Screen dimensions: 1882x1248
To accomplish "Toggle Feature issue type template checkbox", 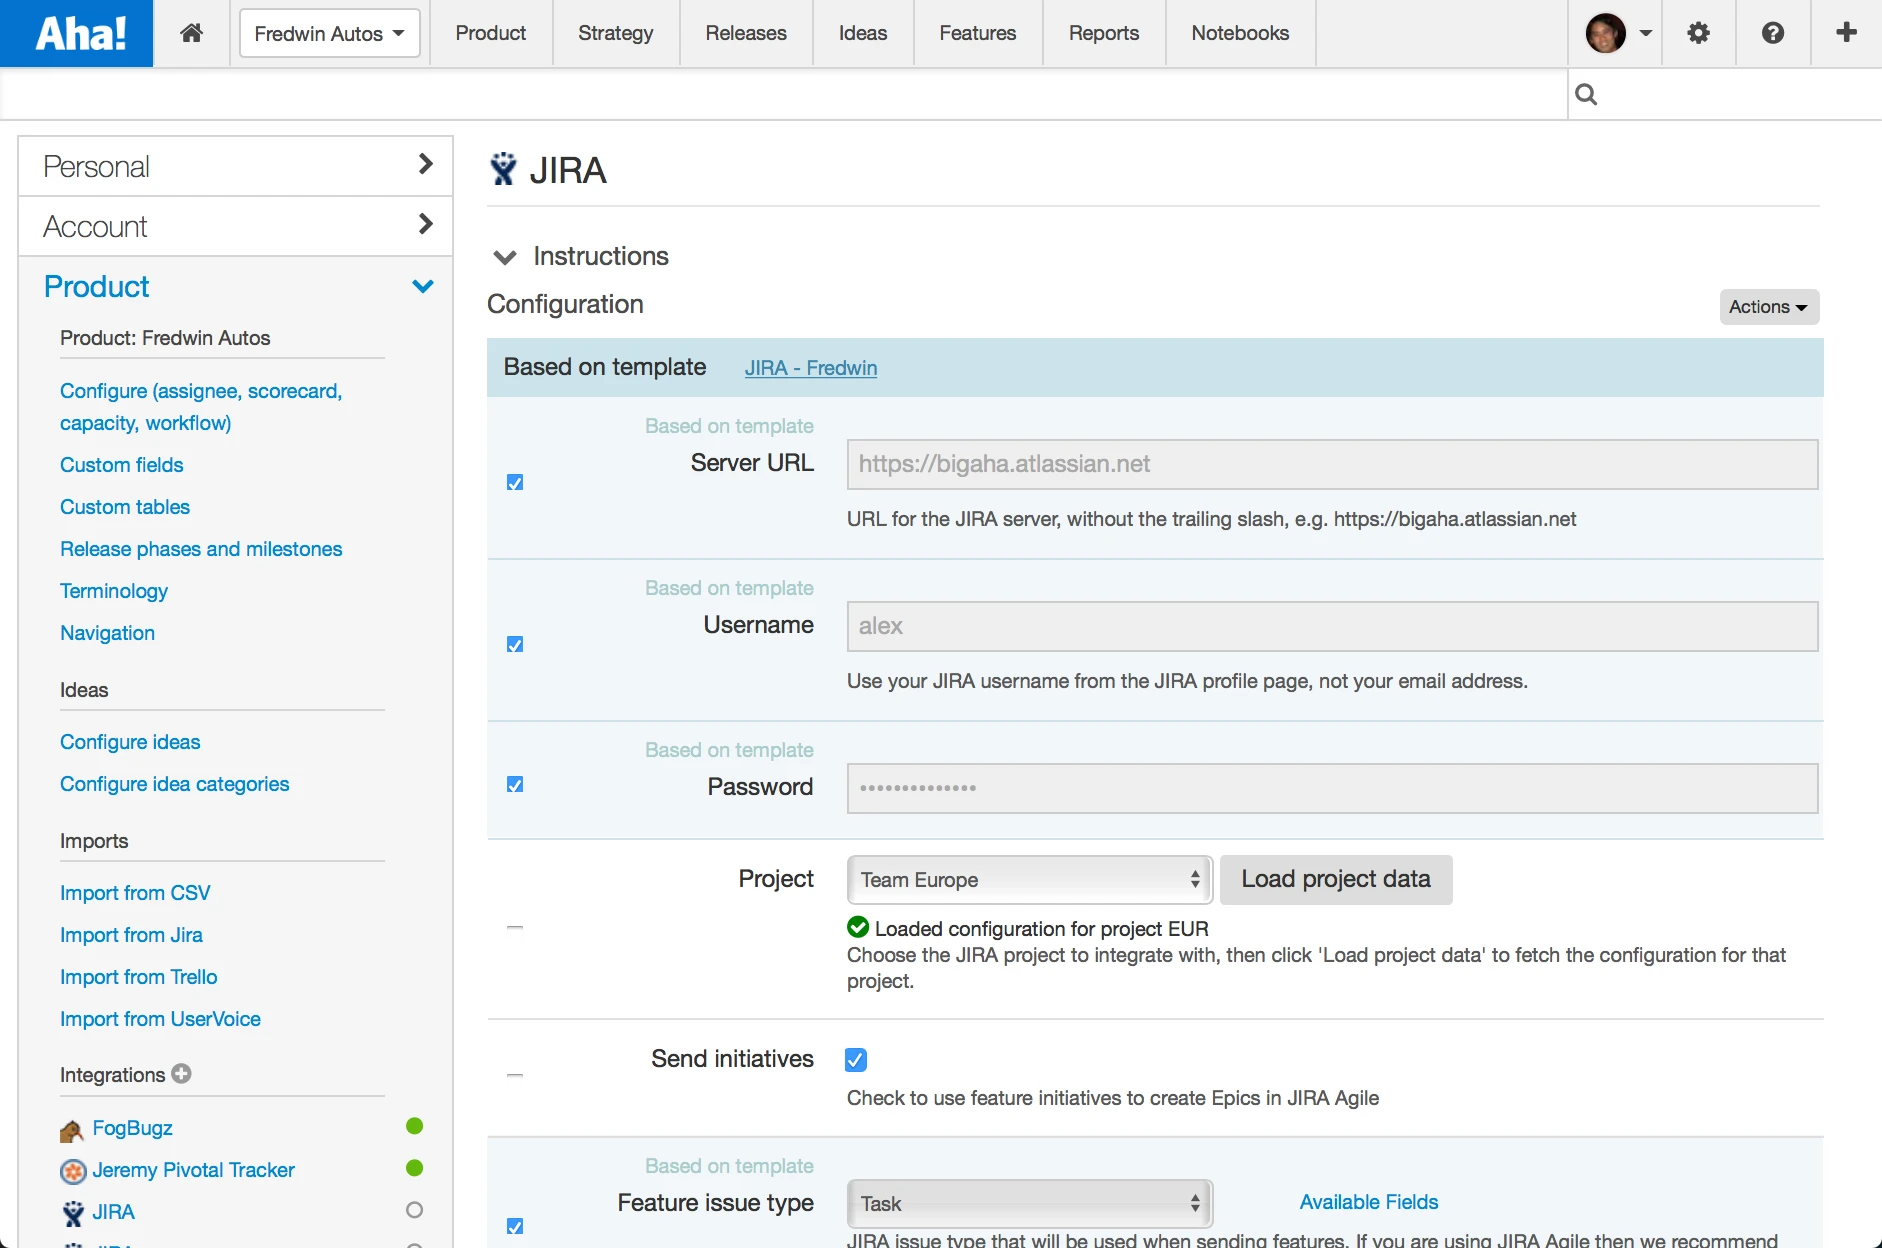I will [515, 1226].
